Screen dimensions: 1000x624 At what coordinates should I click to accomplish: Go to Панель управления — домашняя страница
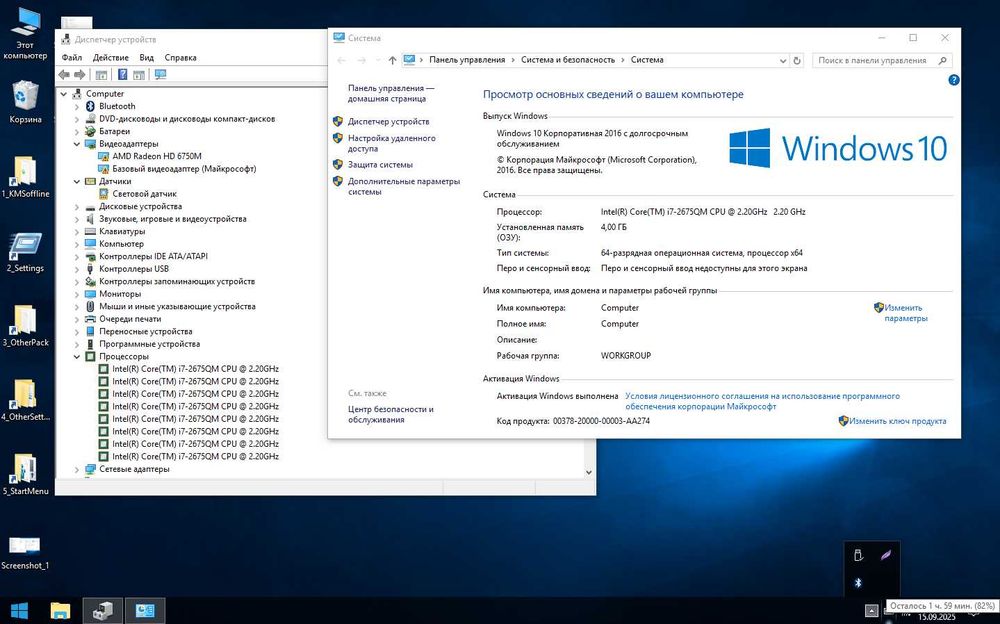[x=390, y=93]
